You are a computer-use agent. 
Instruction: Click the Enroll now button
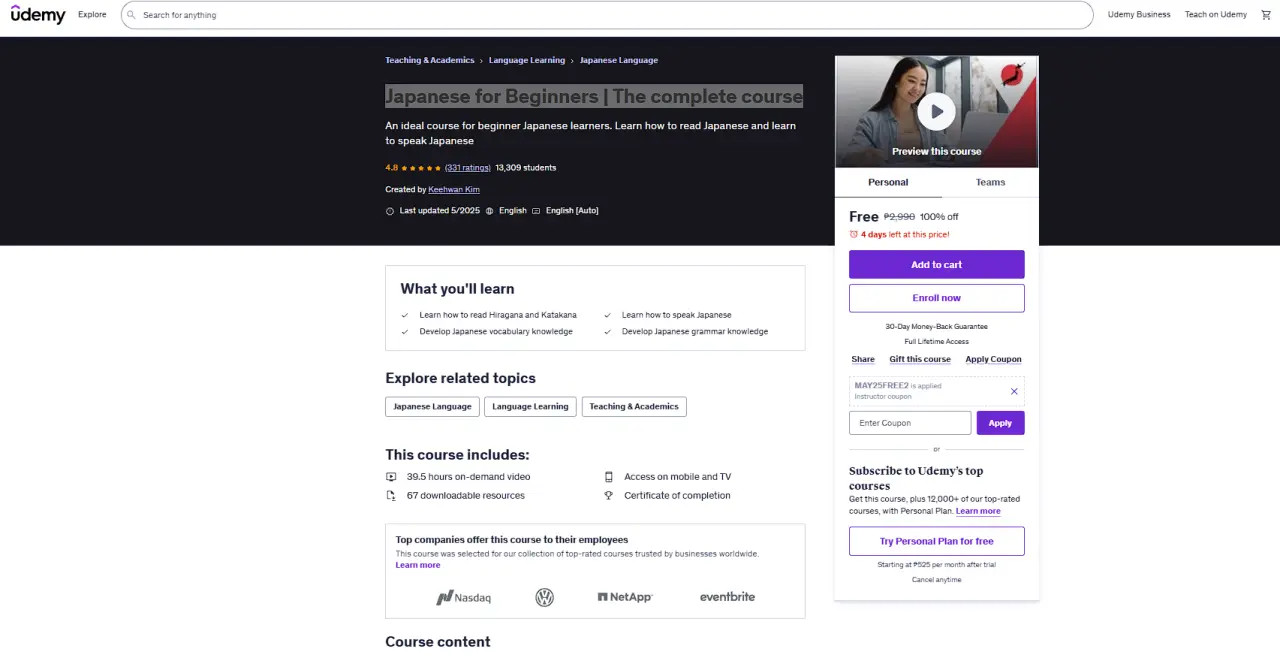click(x=937, y=298)
